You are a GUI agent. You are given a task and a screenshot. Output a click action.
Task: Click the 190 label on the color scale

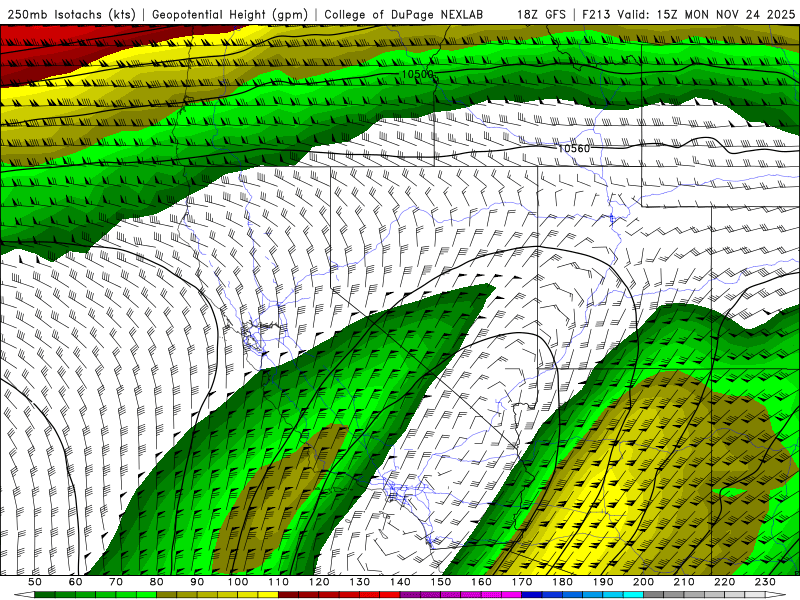point(603,582)
